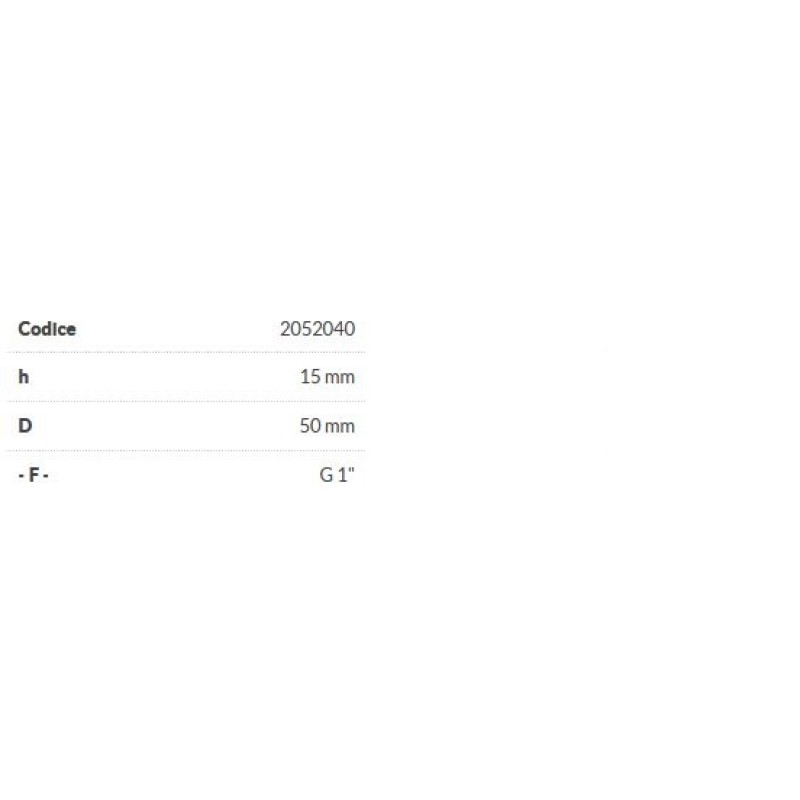Screen dimensions: 800x800
Task: Click the - F - thread label
Action: coord(34,475)
